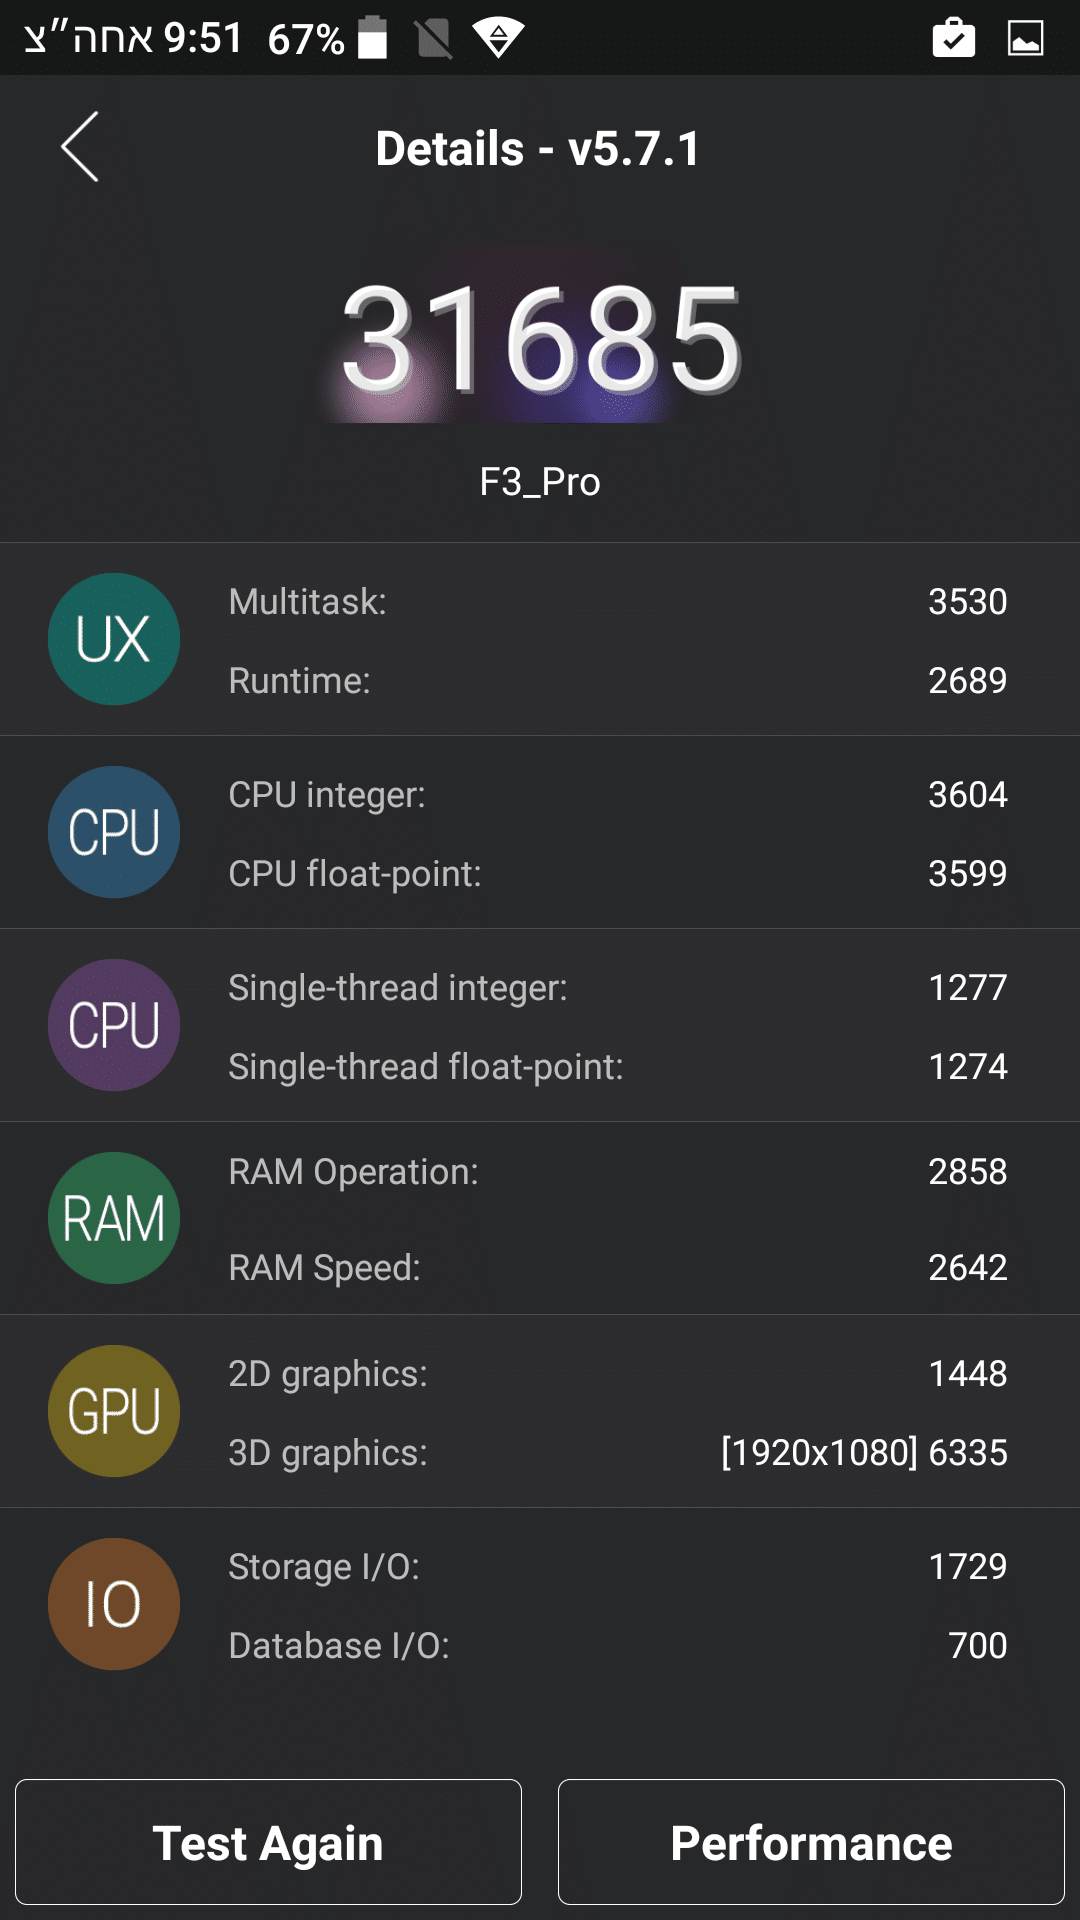Tap the image notification icon in status bar
The height and width of the screenshot is (1920, 1080).
click(1025, 38)
